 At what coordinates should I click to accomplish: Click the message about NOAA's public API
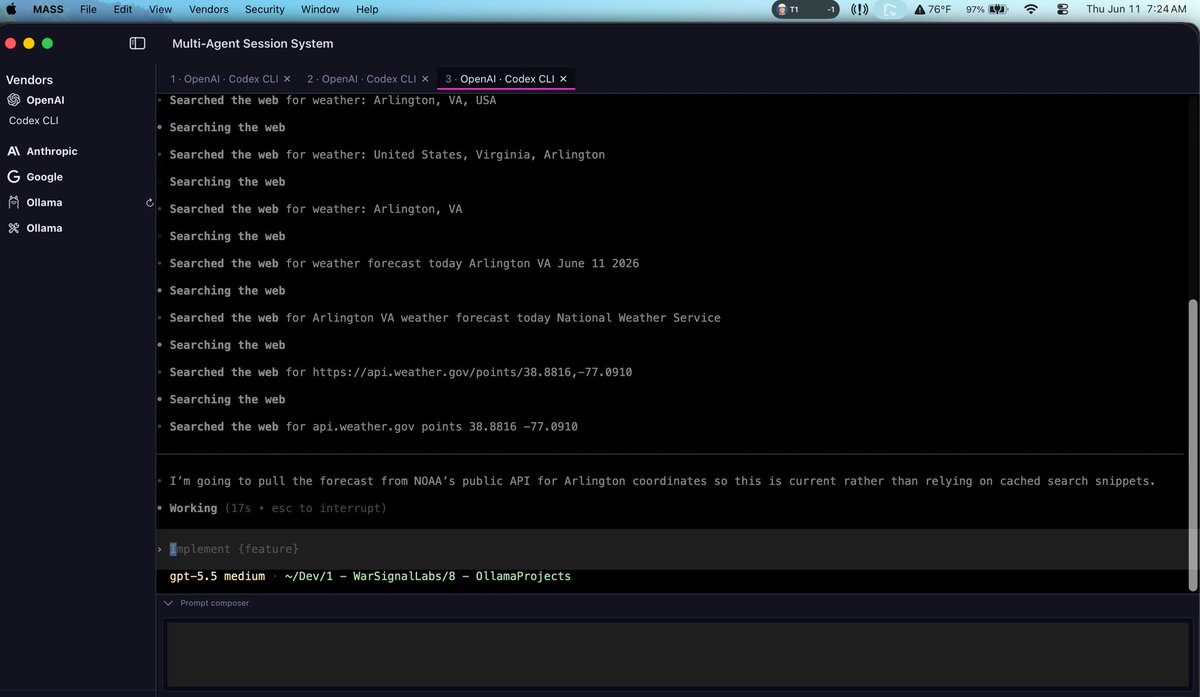[x=662, y=481]
